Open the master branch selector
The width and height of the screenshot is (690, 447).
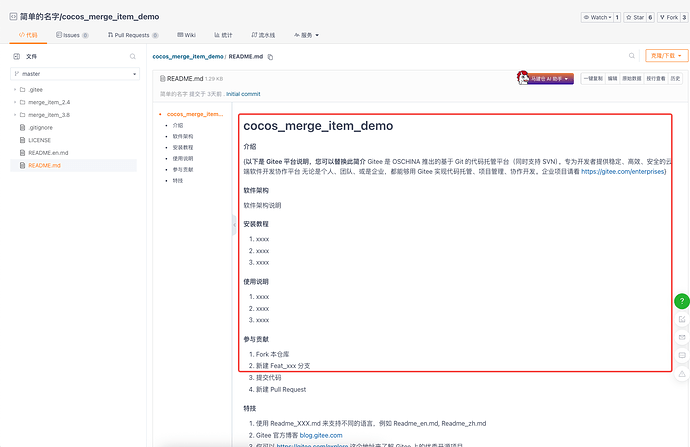[75, 74]
